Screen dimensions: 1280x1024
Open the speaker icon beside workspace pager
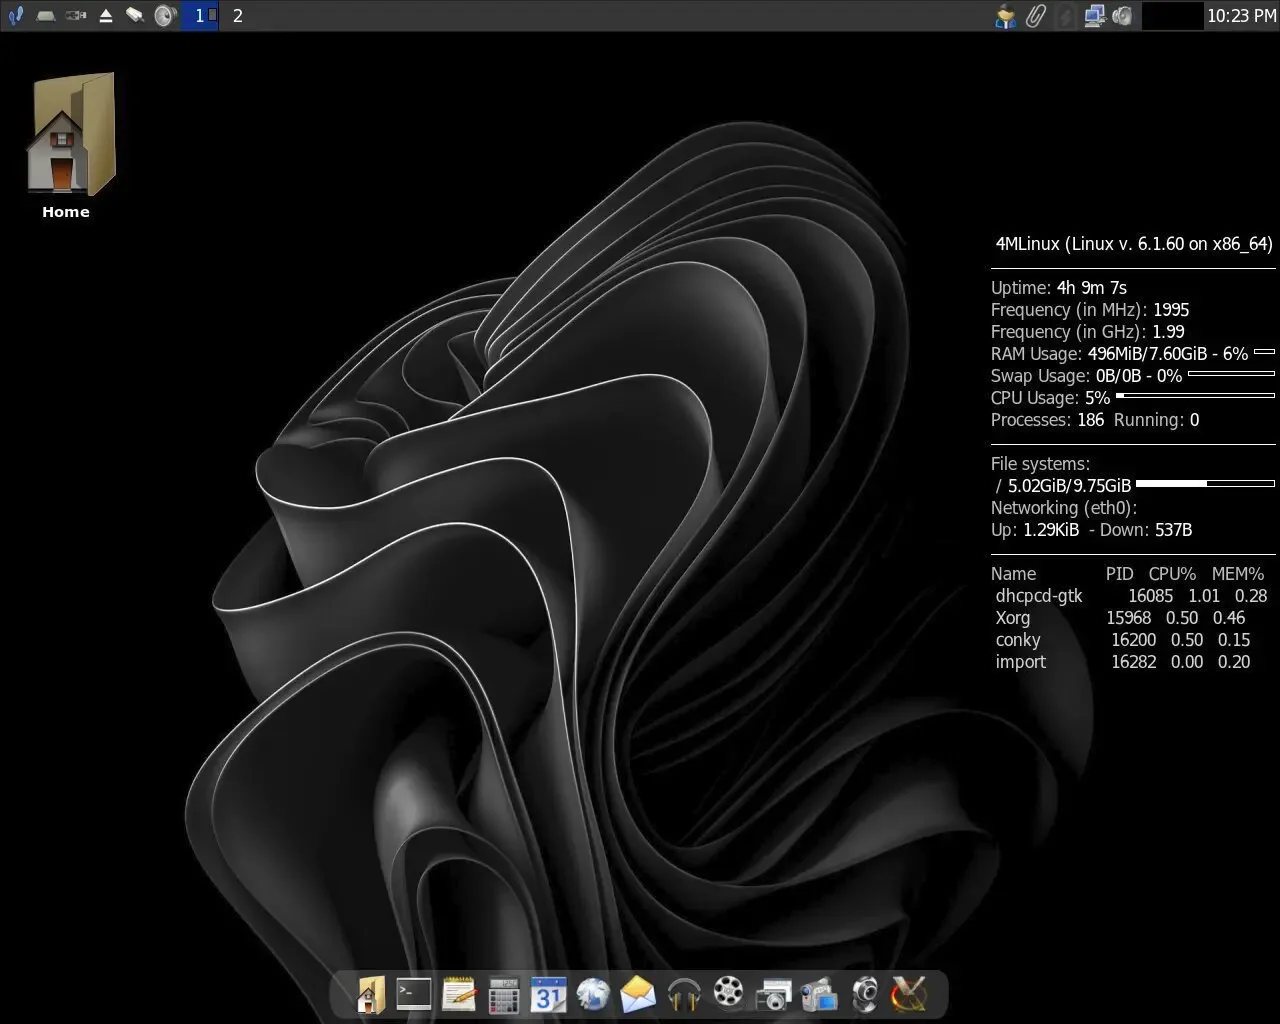(x=166, y=15)
